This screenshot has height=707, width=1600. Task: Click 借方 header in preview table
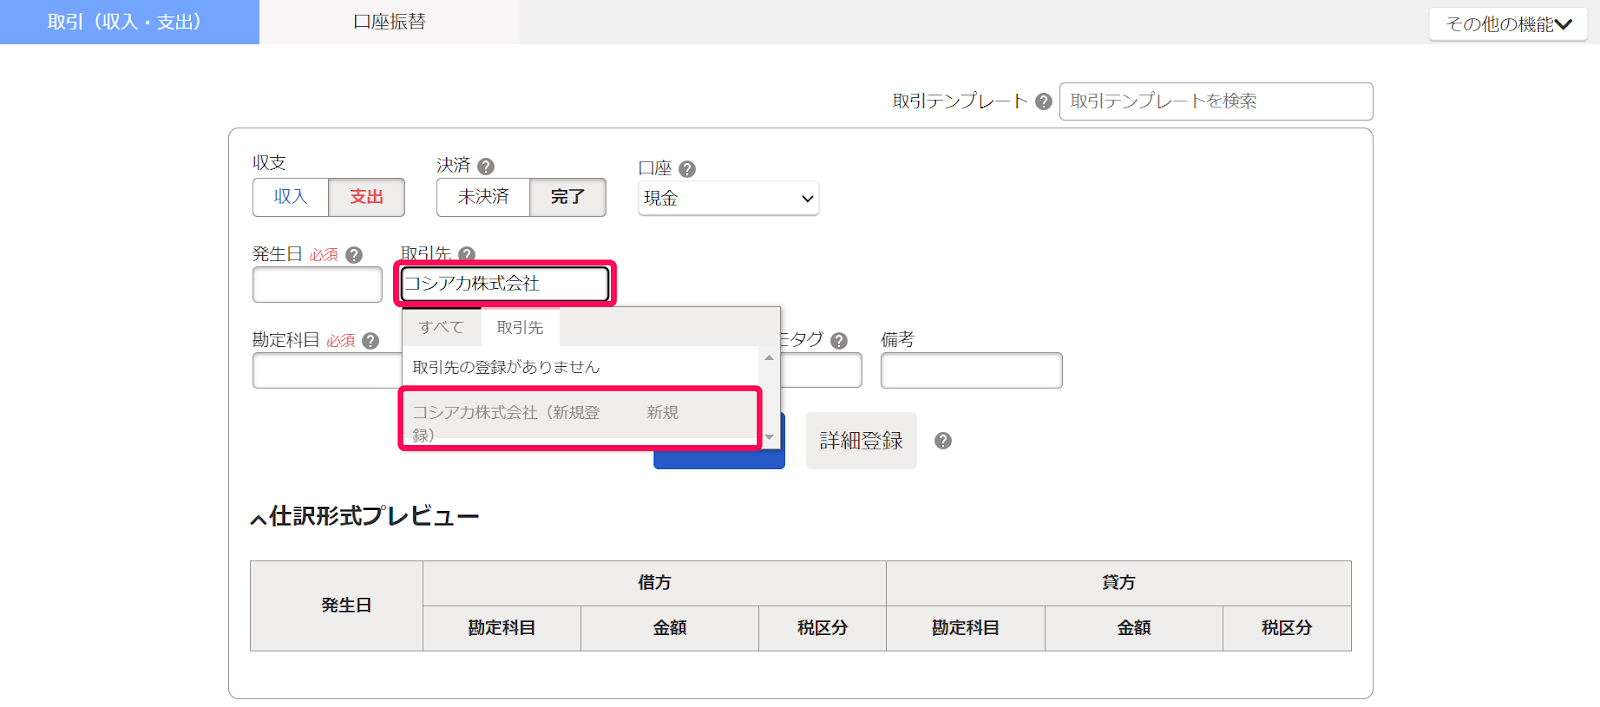pyautogui.click(x=654, y=583)
